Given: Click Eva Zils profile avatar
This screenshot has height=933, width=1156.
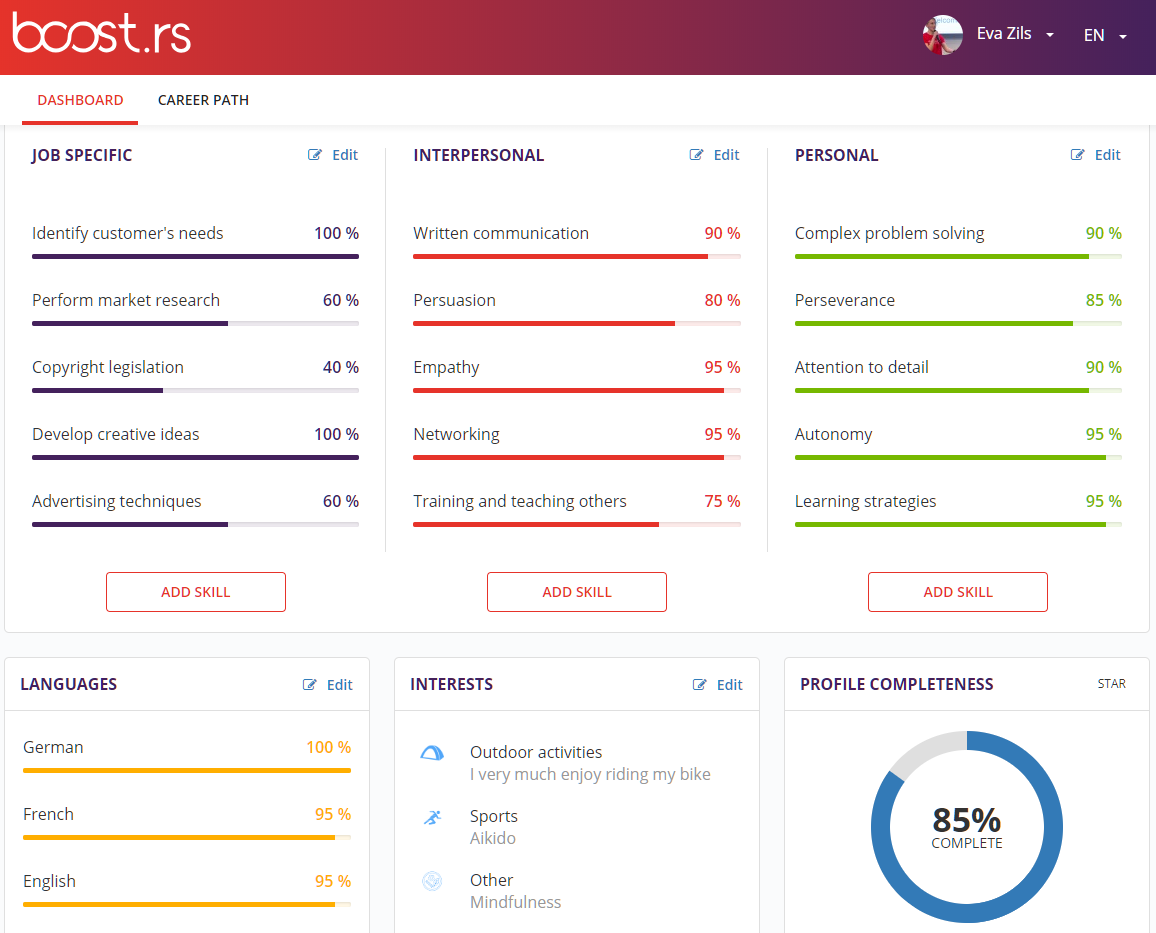Looking at the screenshot, I should [942, 35].
